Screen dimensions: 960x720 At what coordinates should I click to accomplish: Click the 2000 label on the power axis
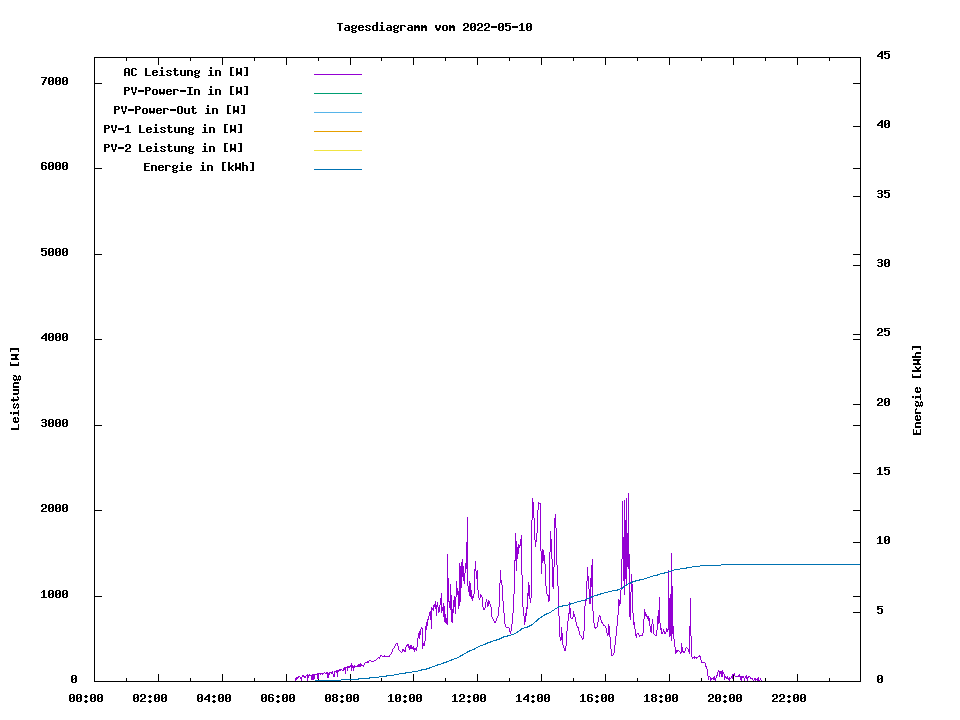[x=54, y=509]
